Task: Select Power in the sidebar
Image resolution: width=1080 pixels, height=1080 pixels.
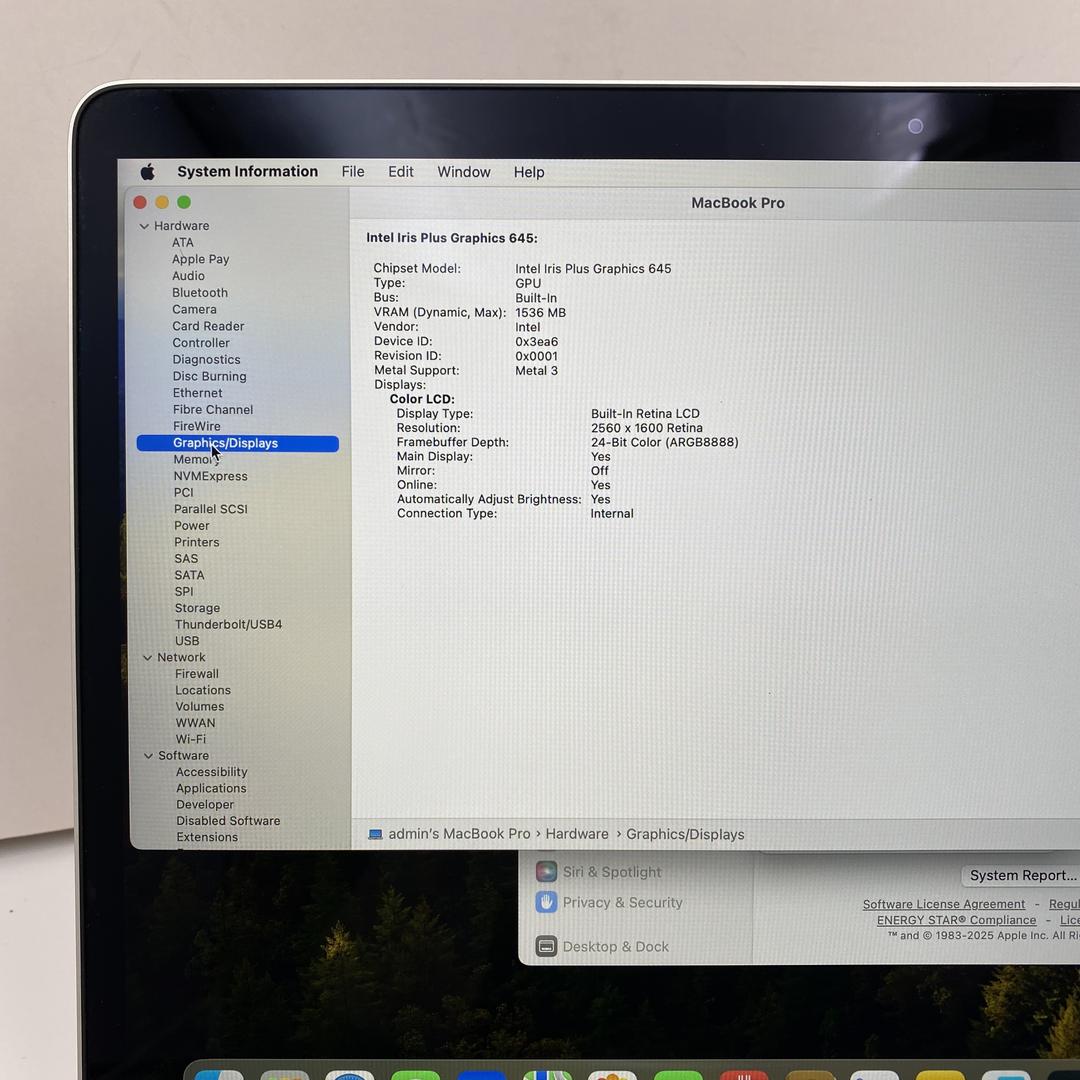Action: [x=191, y=526]
